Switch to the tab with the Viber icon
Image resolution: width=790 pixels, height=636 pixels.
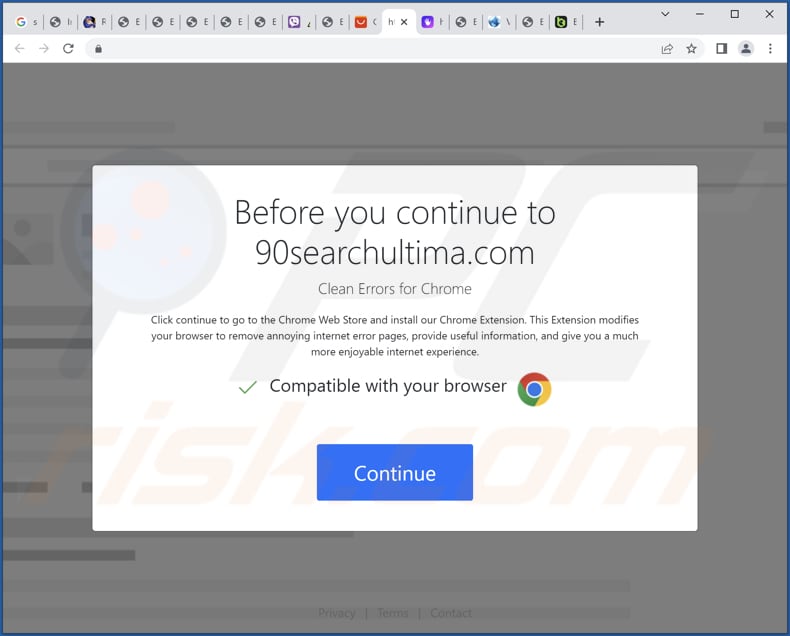coord(300,22)
